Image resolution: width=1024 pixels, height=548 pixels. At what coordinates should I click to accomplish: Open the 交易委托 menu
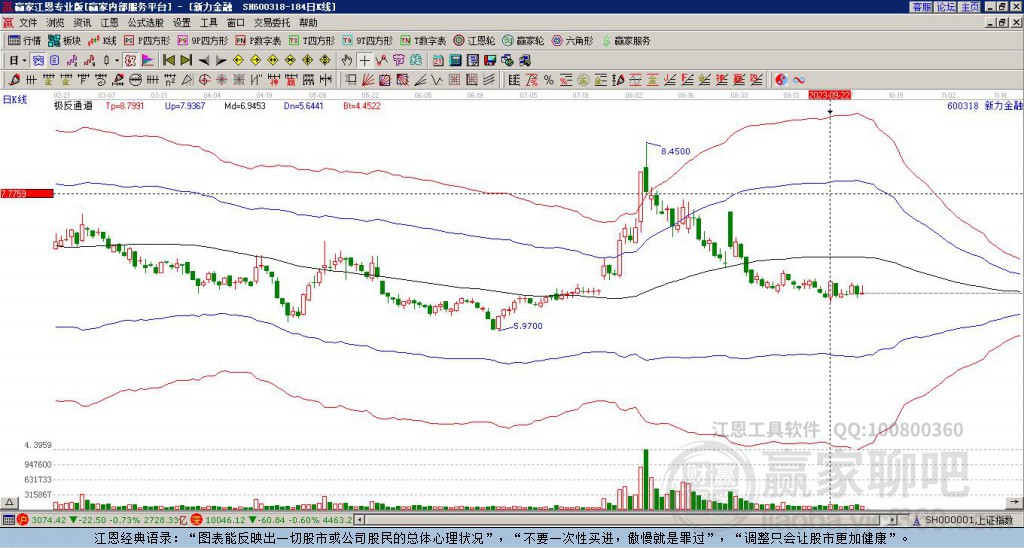[272, 23]
